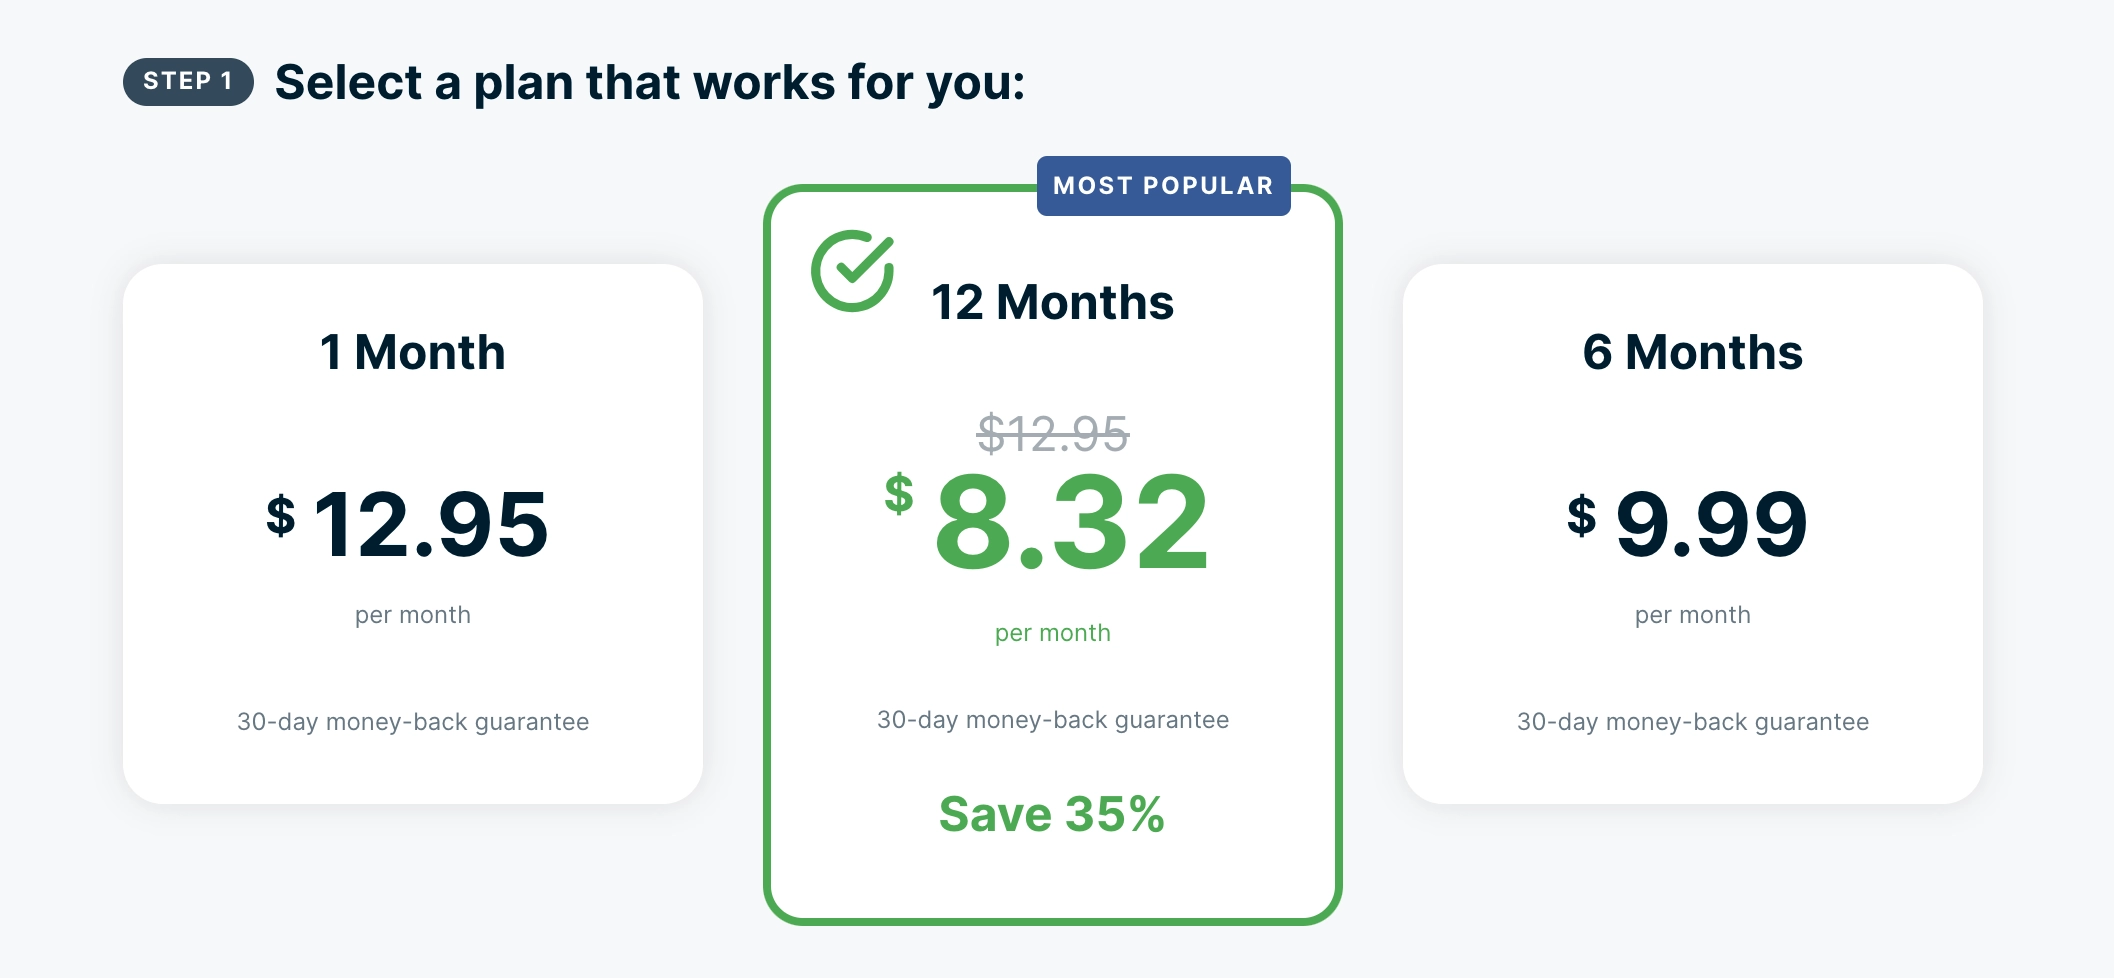Click 'per month' under the 1 Month price

tap(412, 615)
